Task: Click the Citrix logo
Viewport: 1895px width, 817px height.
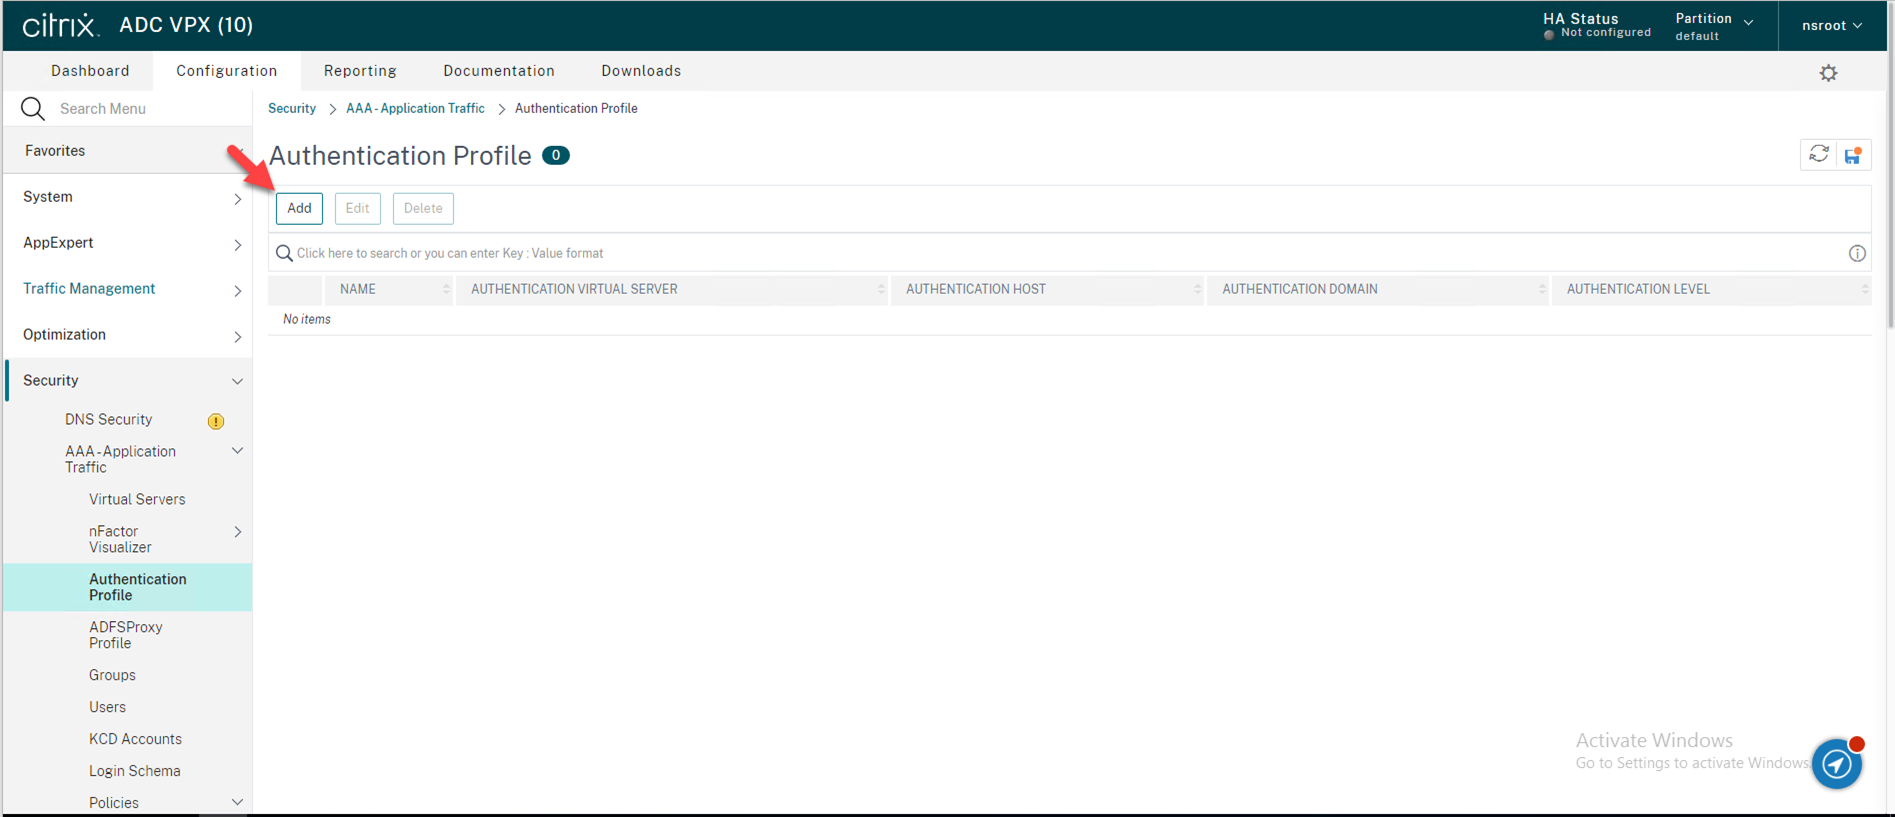Action: point(60,25)
